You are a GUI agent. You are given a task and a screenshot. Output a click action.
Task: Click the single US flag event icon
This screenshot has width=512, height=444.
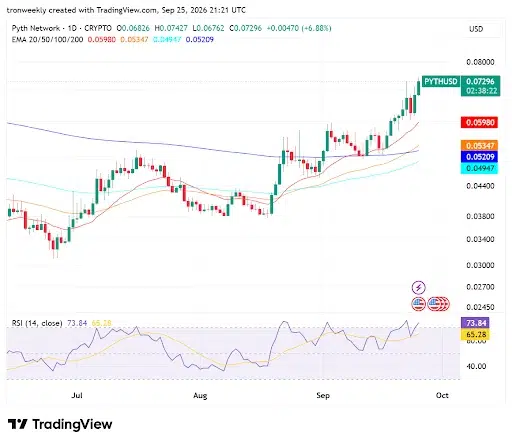click(x=418, y=304)
